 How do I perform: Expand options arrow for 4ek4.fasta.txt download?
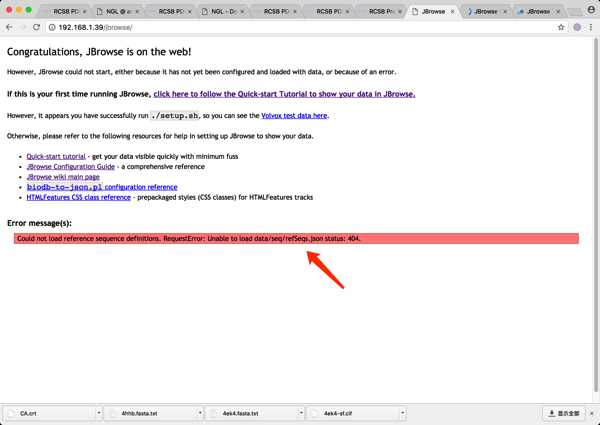pyautogui.click(x=301, y=413)
